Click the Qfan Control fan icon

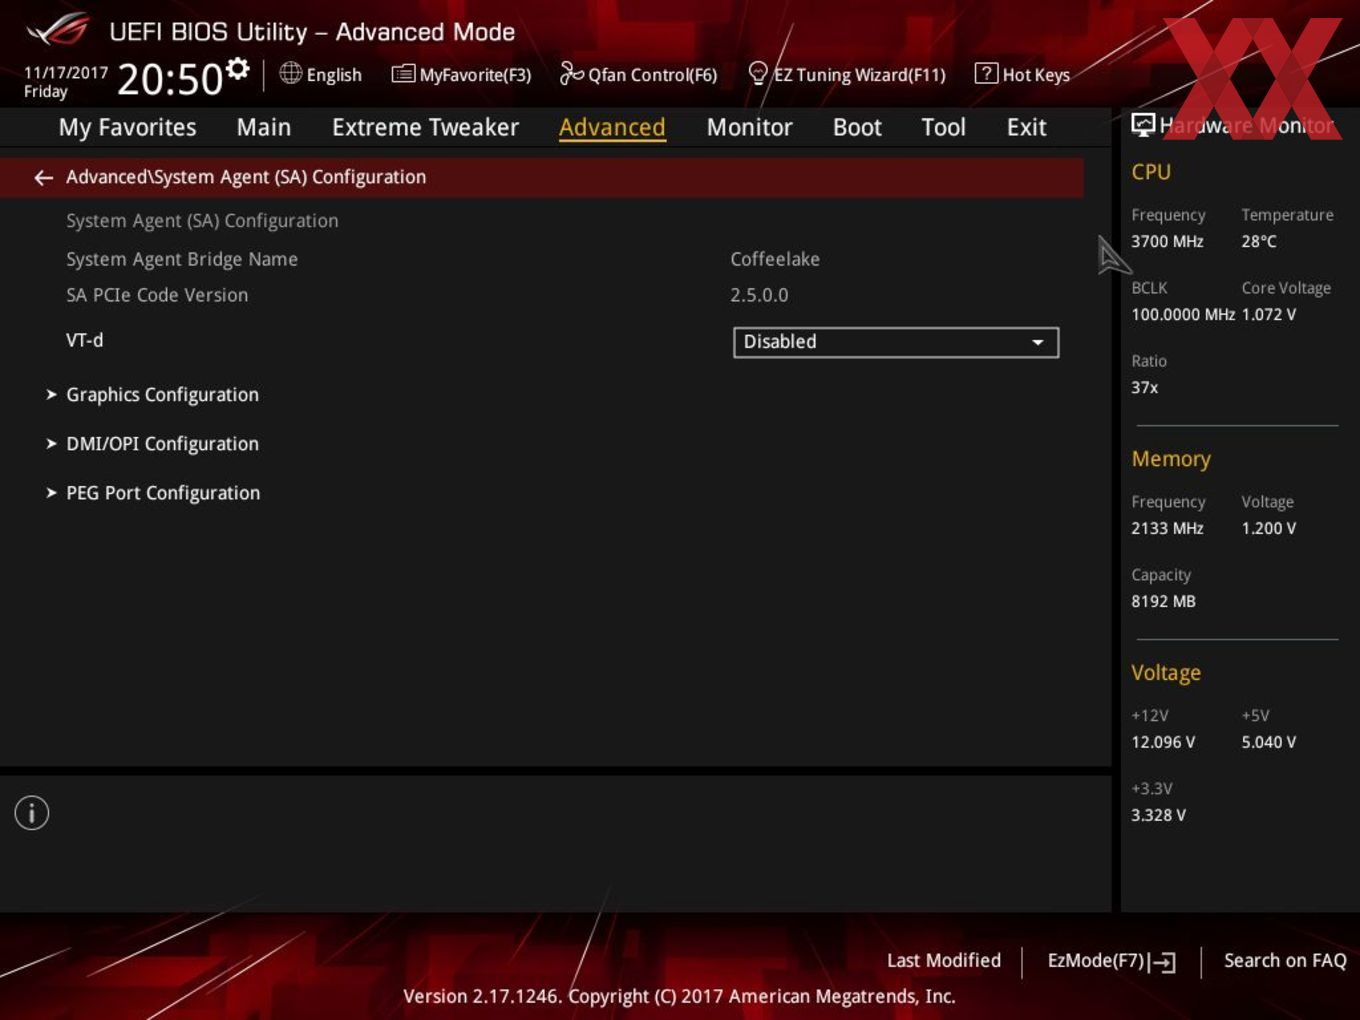click(571, 73)
